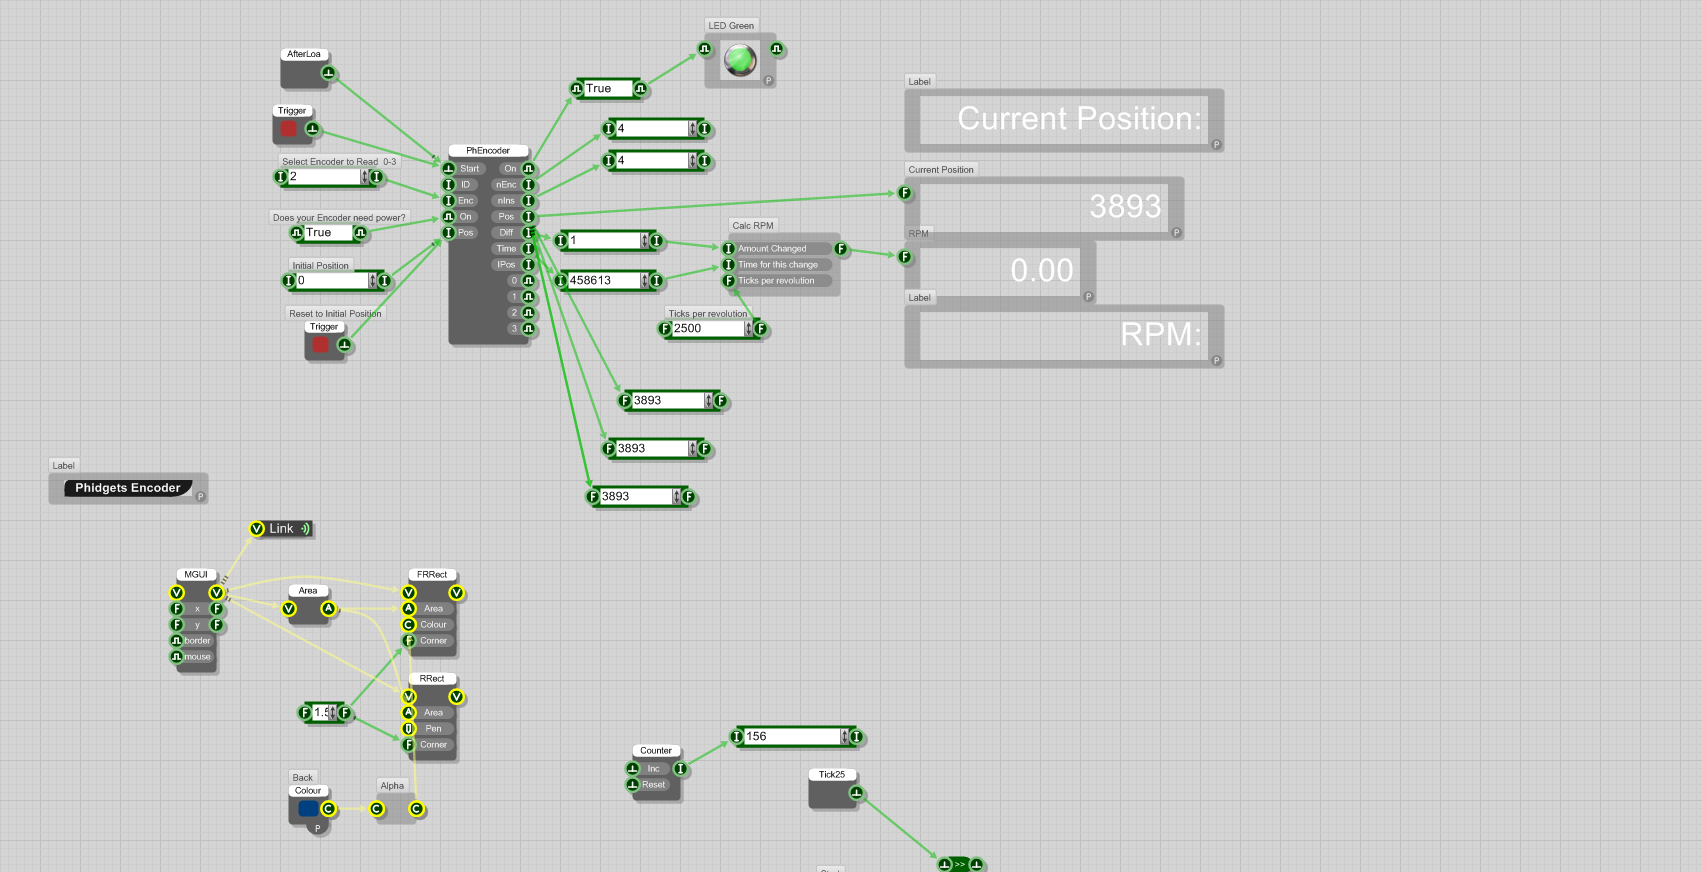1702x872 pixels.
Task: Click the PhEncoder ID input connector
Action: [449, 185]
